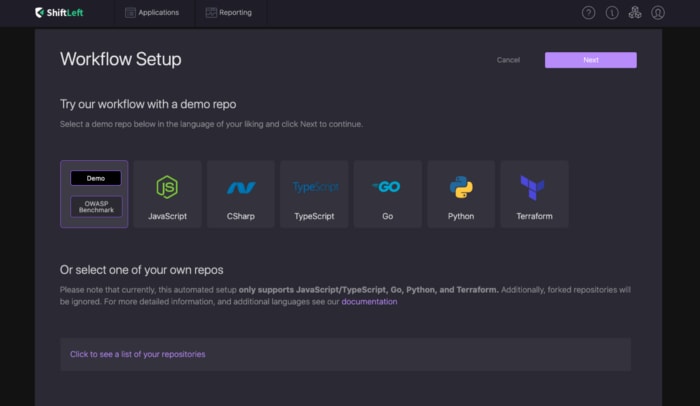This screenshot has height=406, width=700.
Task: Open the help question mark icon
Action: tap(588, 13)
